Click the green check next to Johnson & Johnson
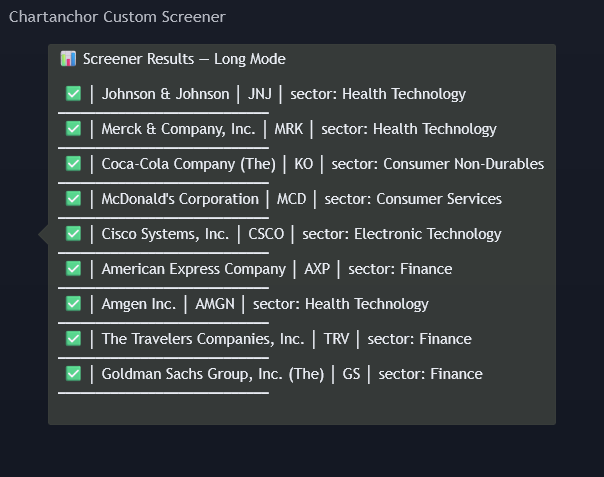 [73, 94]
